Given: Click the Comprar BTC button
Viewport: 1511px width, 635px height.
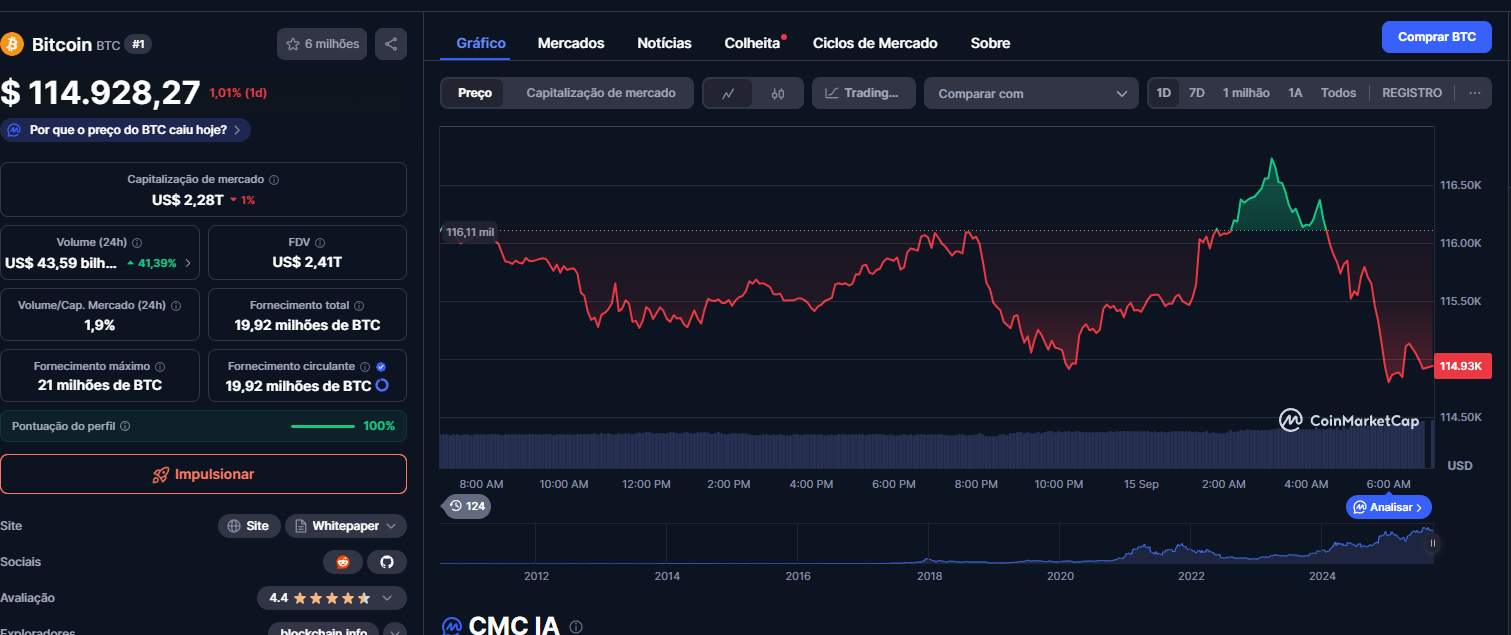Looking at the screenshot, I should (1436, 37).
